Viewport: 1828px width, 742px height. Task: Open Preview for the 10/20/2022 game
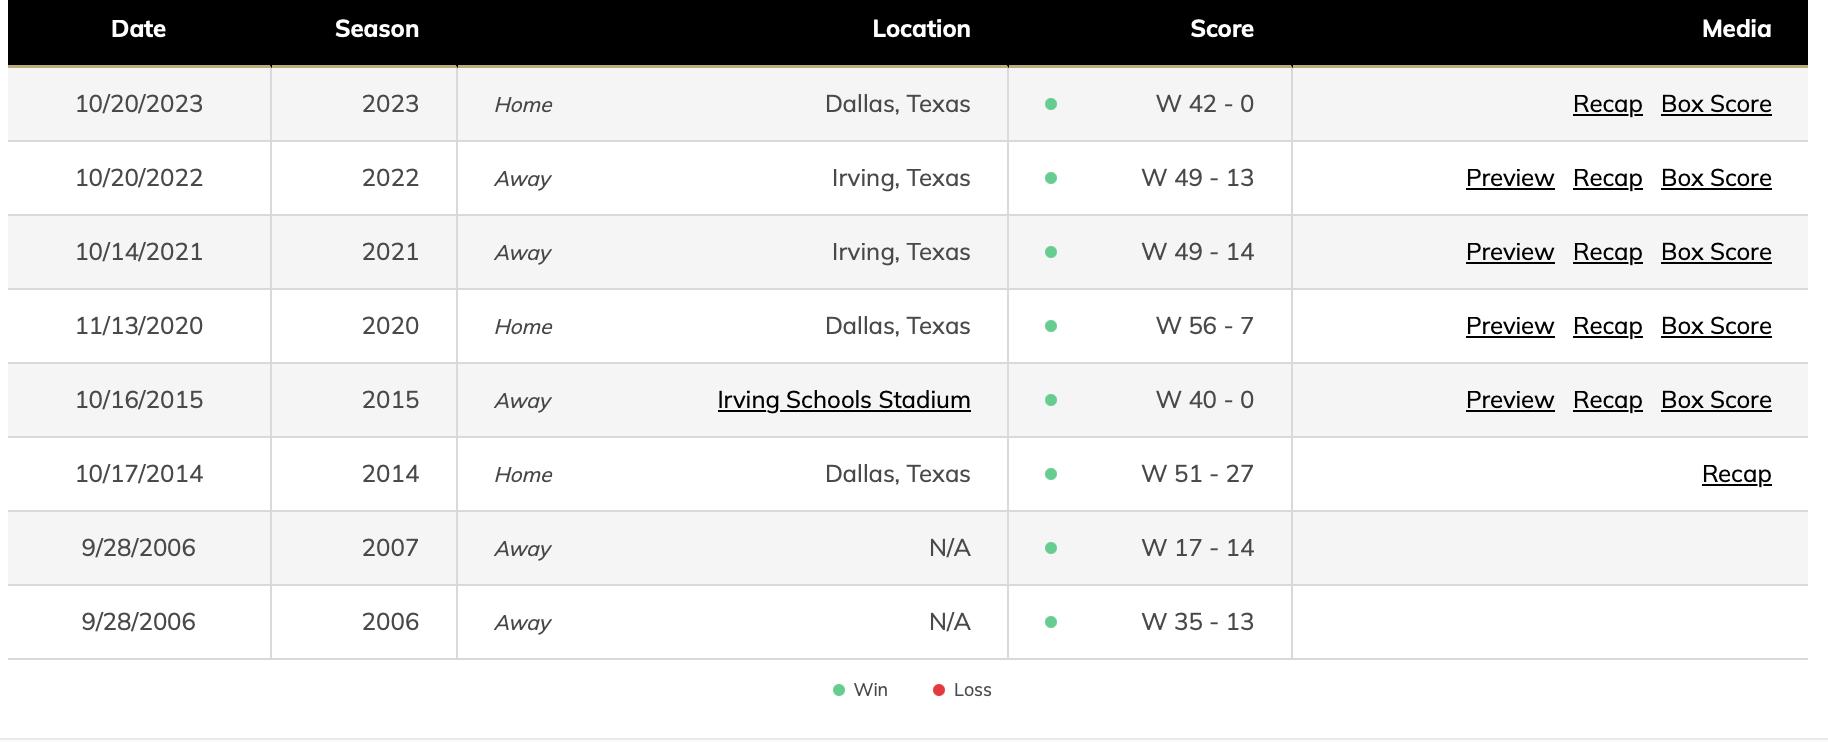(x=1509, y=178)
